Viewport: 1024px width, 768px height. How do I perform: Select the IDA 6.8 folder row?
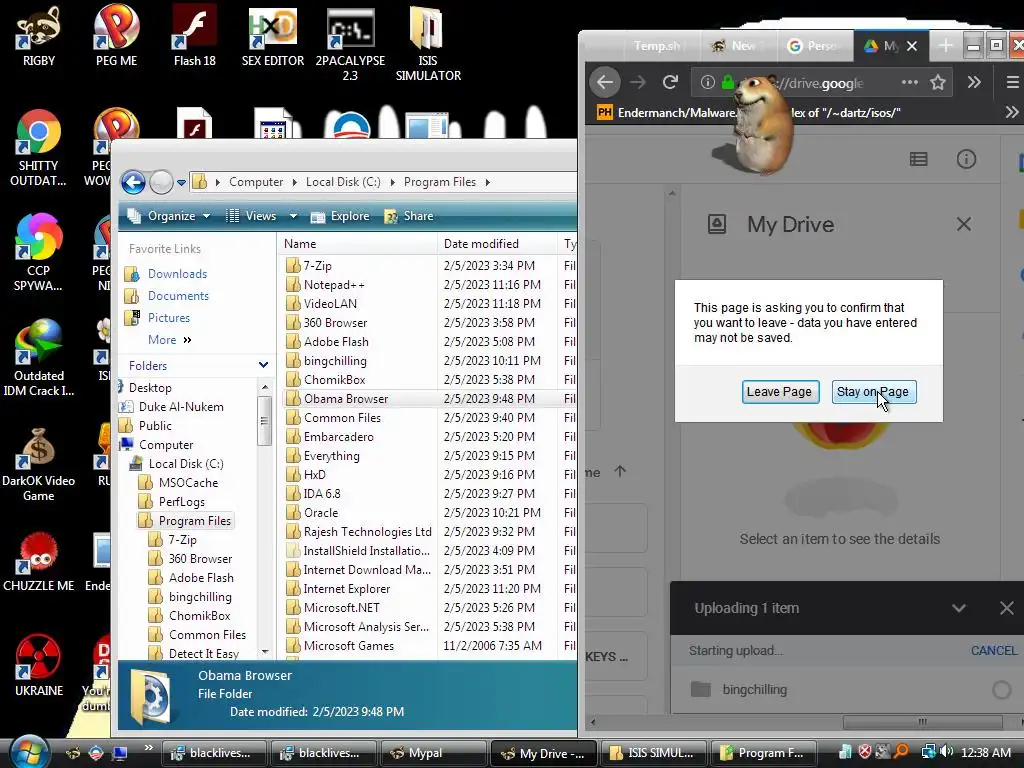pos(321,494)
